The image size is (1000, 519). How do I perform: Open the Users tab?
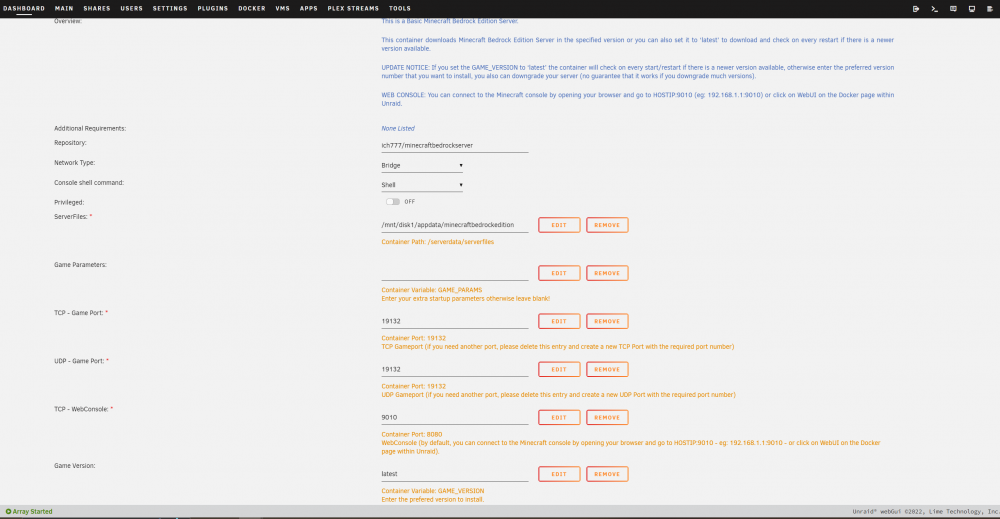[131, 8]
